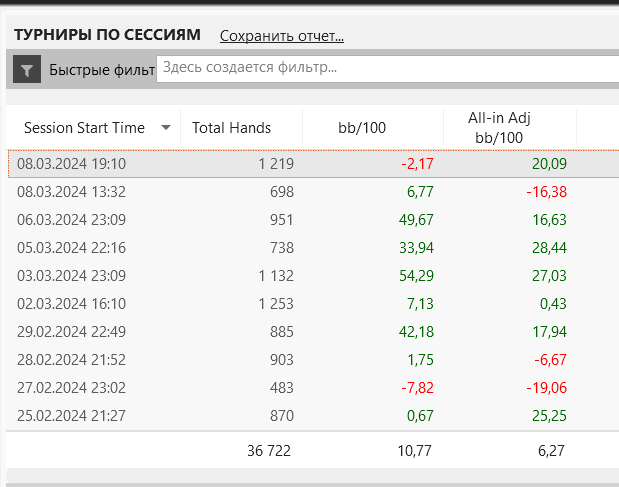619x487 pixels.
Task: Open the Session Start Time sort dropdown arrow
Action: click(x=165, y=127)
